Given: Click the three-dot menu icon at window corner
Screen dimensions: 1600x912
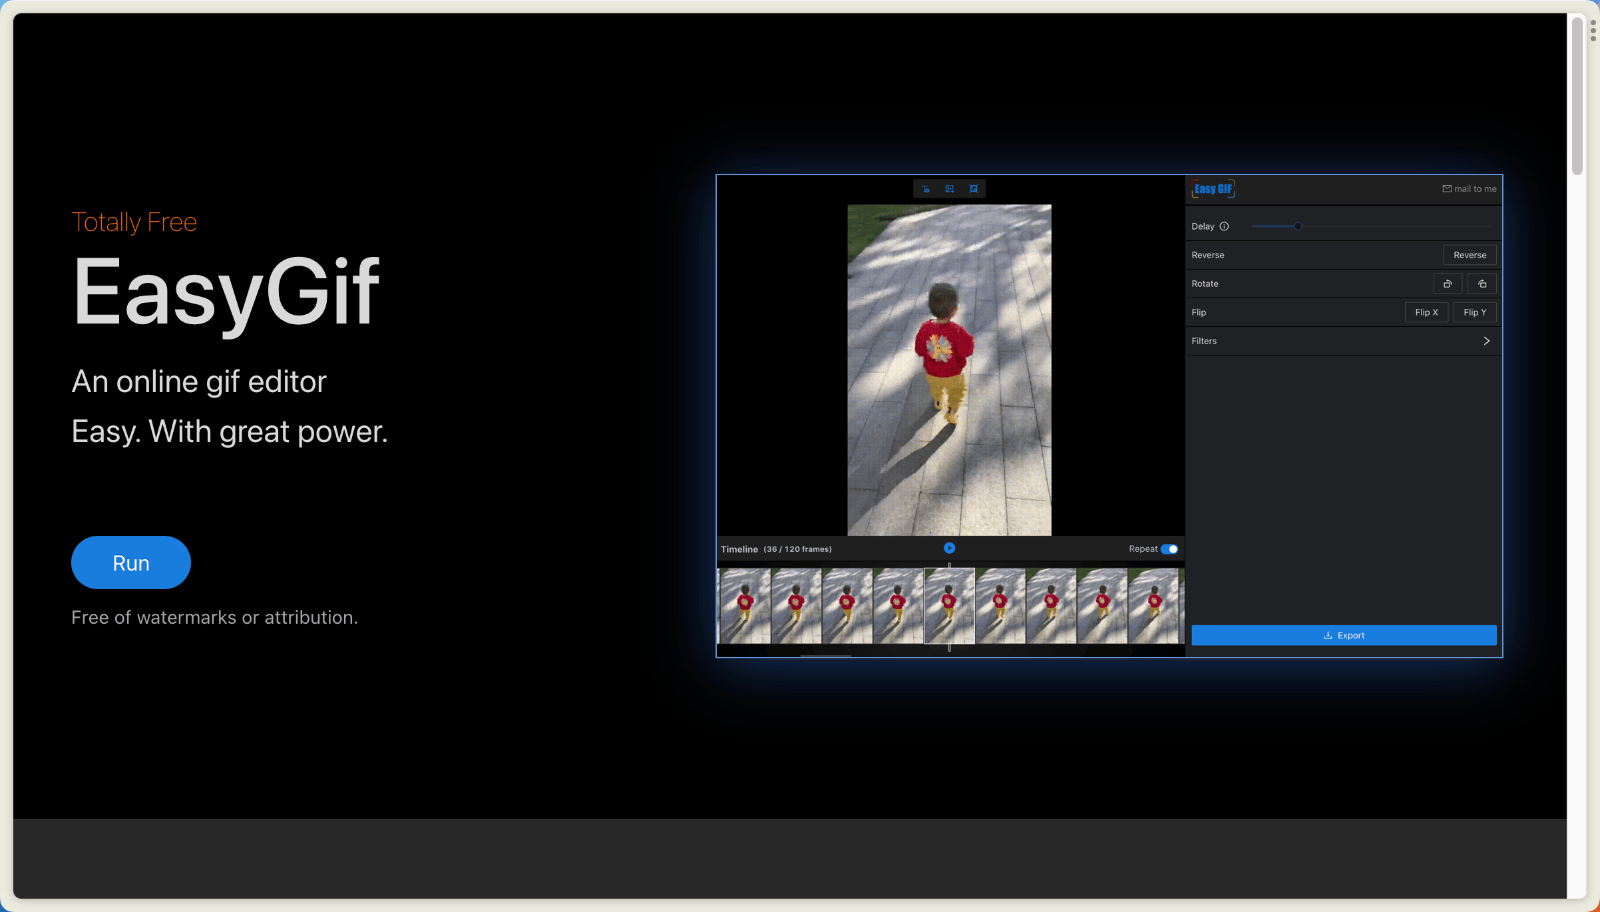Looking at the screenshot, I should (1593, 30).
